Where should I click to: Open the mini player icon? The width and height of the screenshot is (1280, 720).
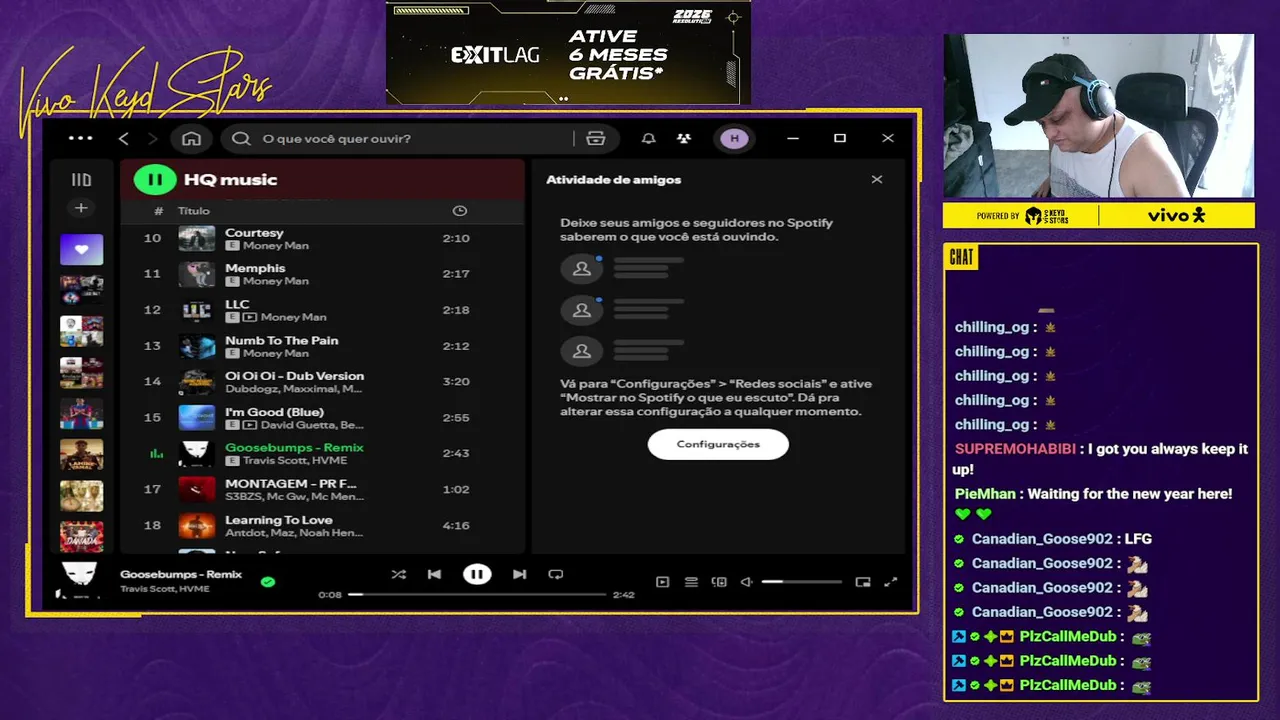tap(863, 582)
